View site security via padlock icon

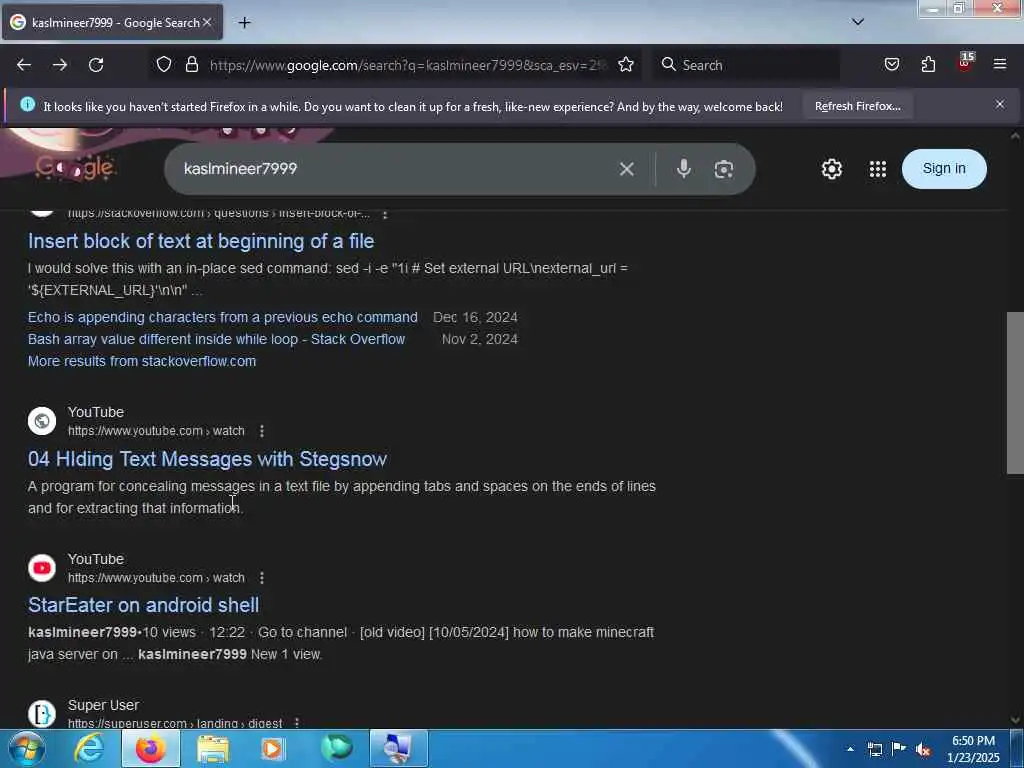tap(191, 64)
